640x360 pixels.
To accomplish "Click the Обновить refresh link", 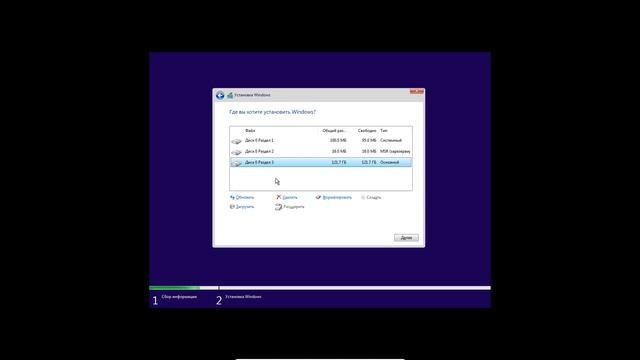I will [x=242, y=198].
